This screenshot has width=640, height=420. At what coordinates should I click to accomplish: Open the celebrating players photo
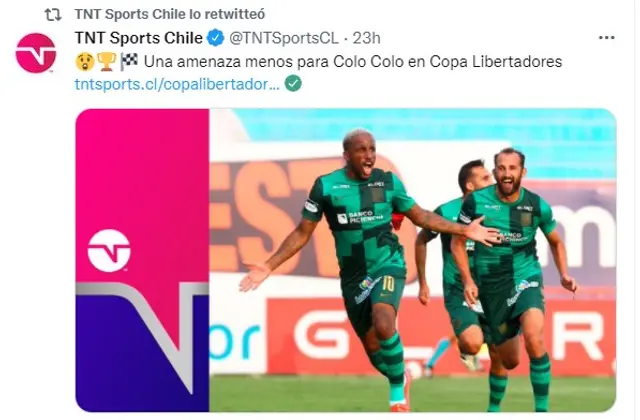point(412,260)
